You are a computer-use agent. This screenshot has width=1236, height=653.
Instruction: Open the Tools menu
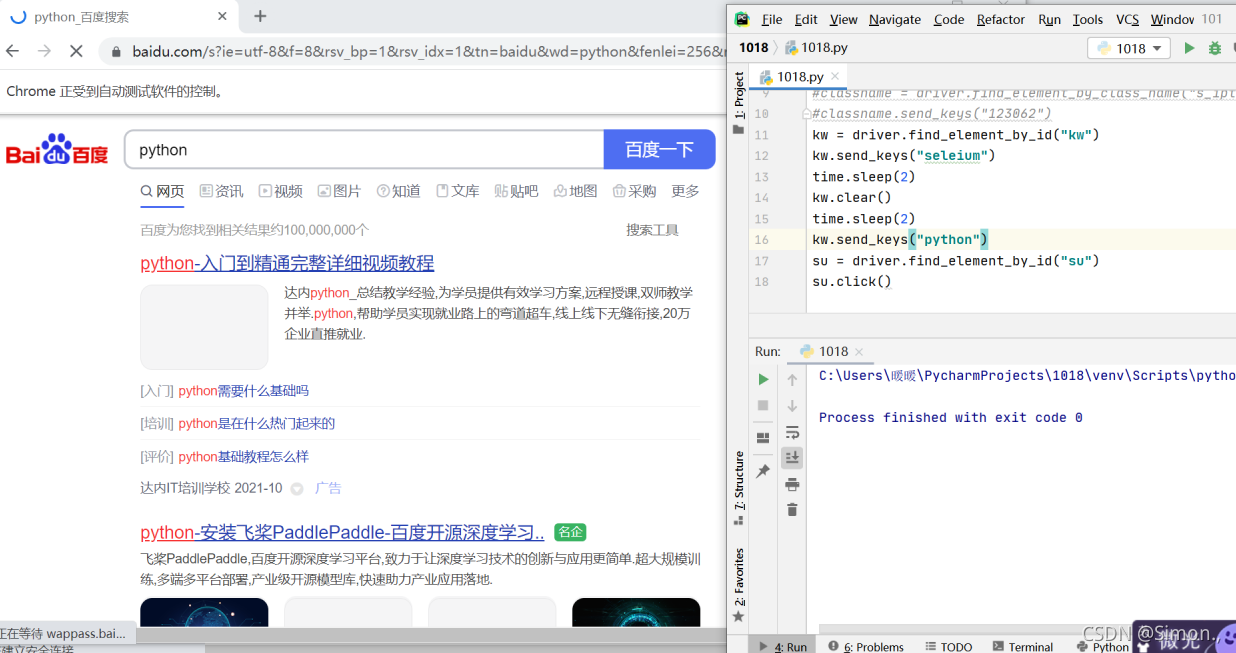(x=1088, y=19)
